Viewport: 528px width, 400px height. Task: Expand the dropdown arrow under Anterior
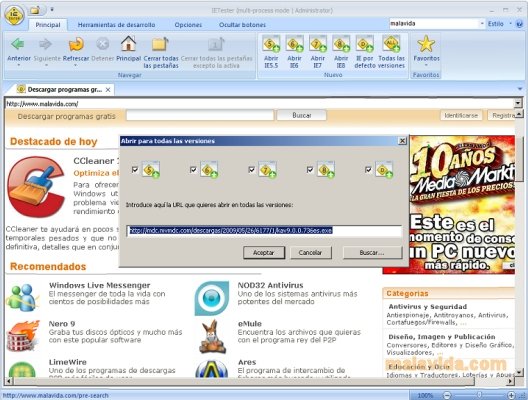pos(19,65)
